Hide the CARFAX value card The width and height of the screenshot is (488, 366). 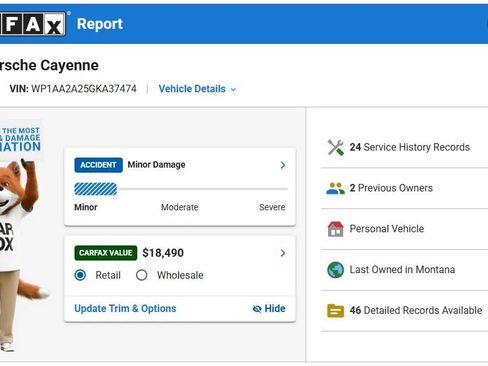pyautogui.click(x=269, y=309)
